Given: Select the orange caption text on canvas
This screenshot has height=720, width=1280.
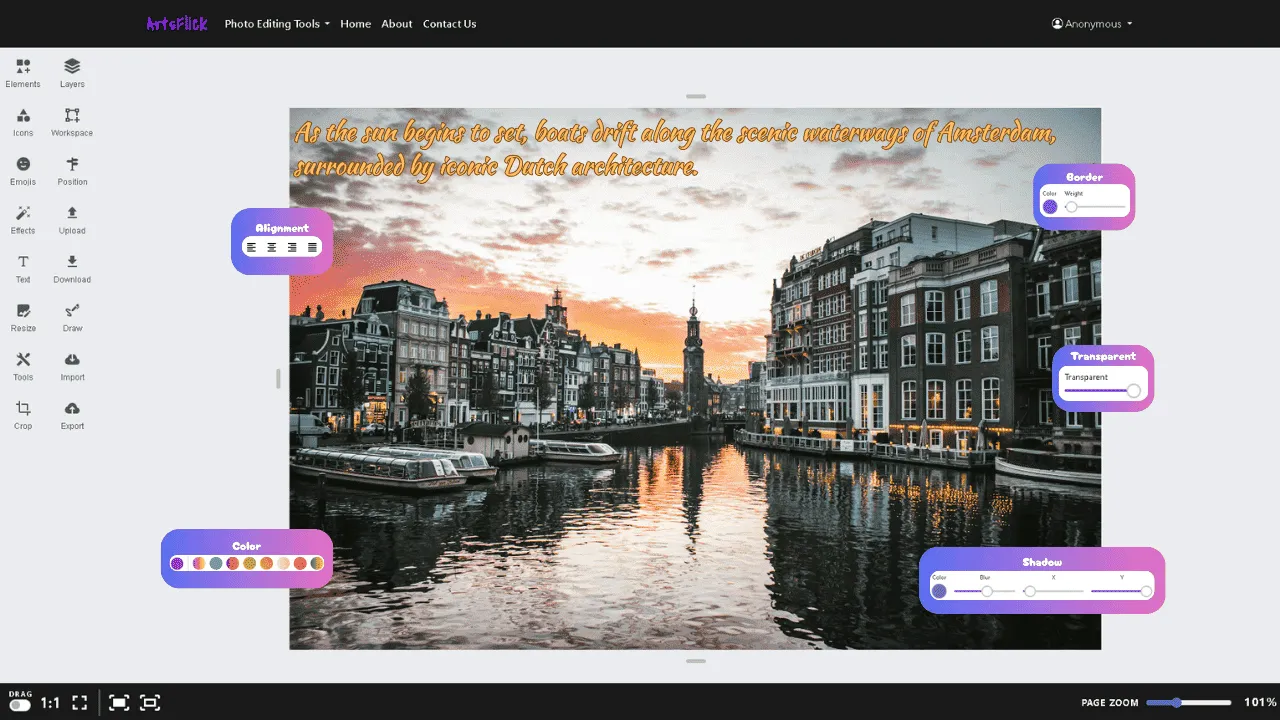Looking at the screenshot, I should pyautogui.click(x=675, y=149).
